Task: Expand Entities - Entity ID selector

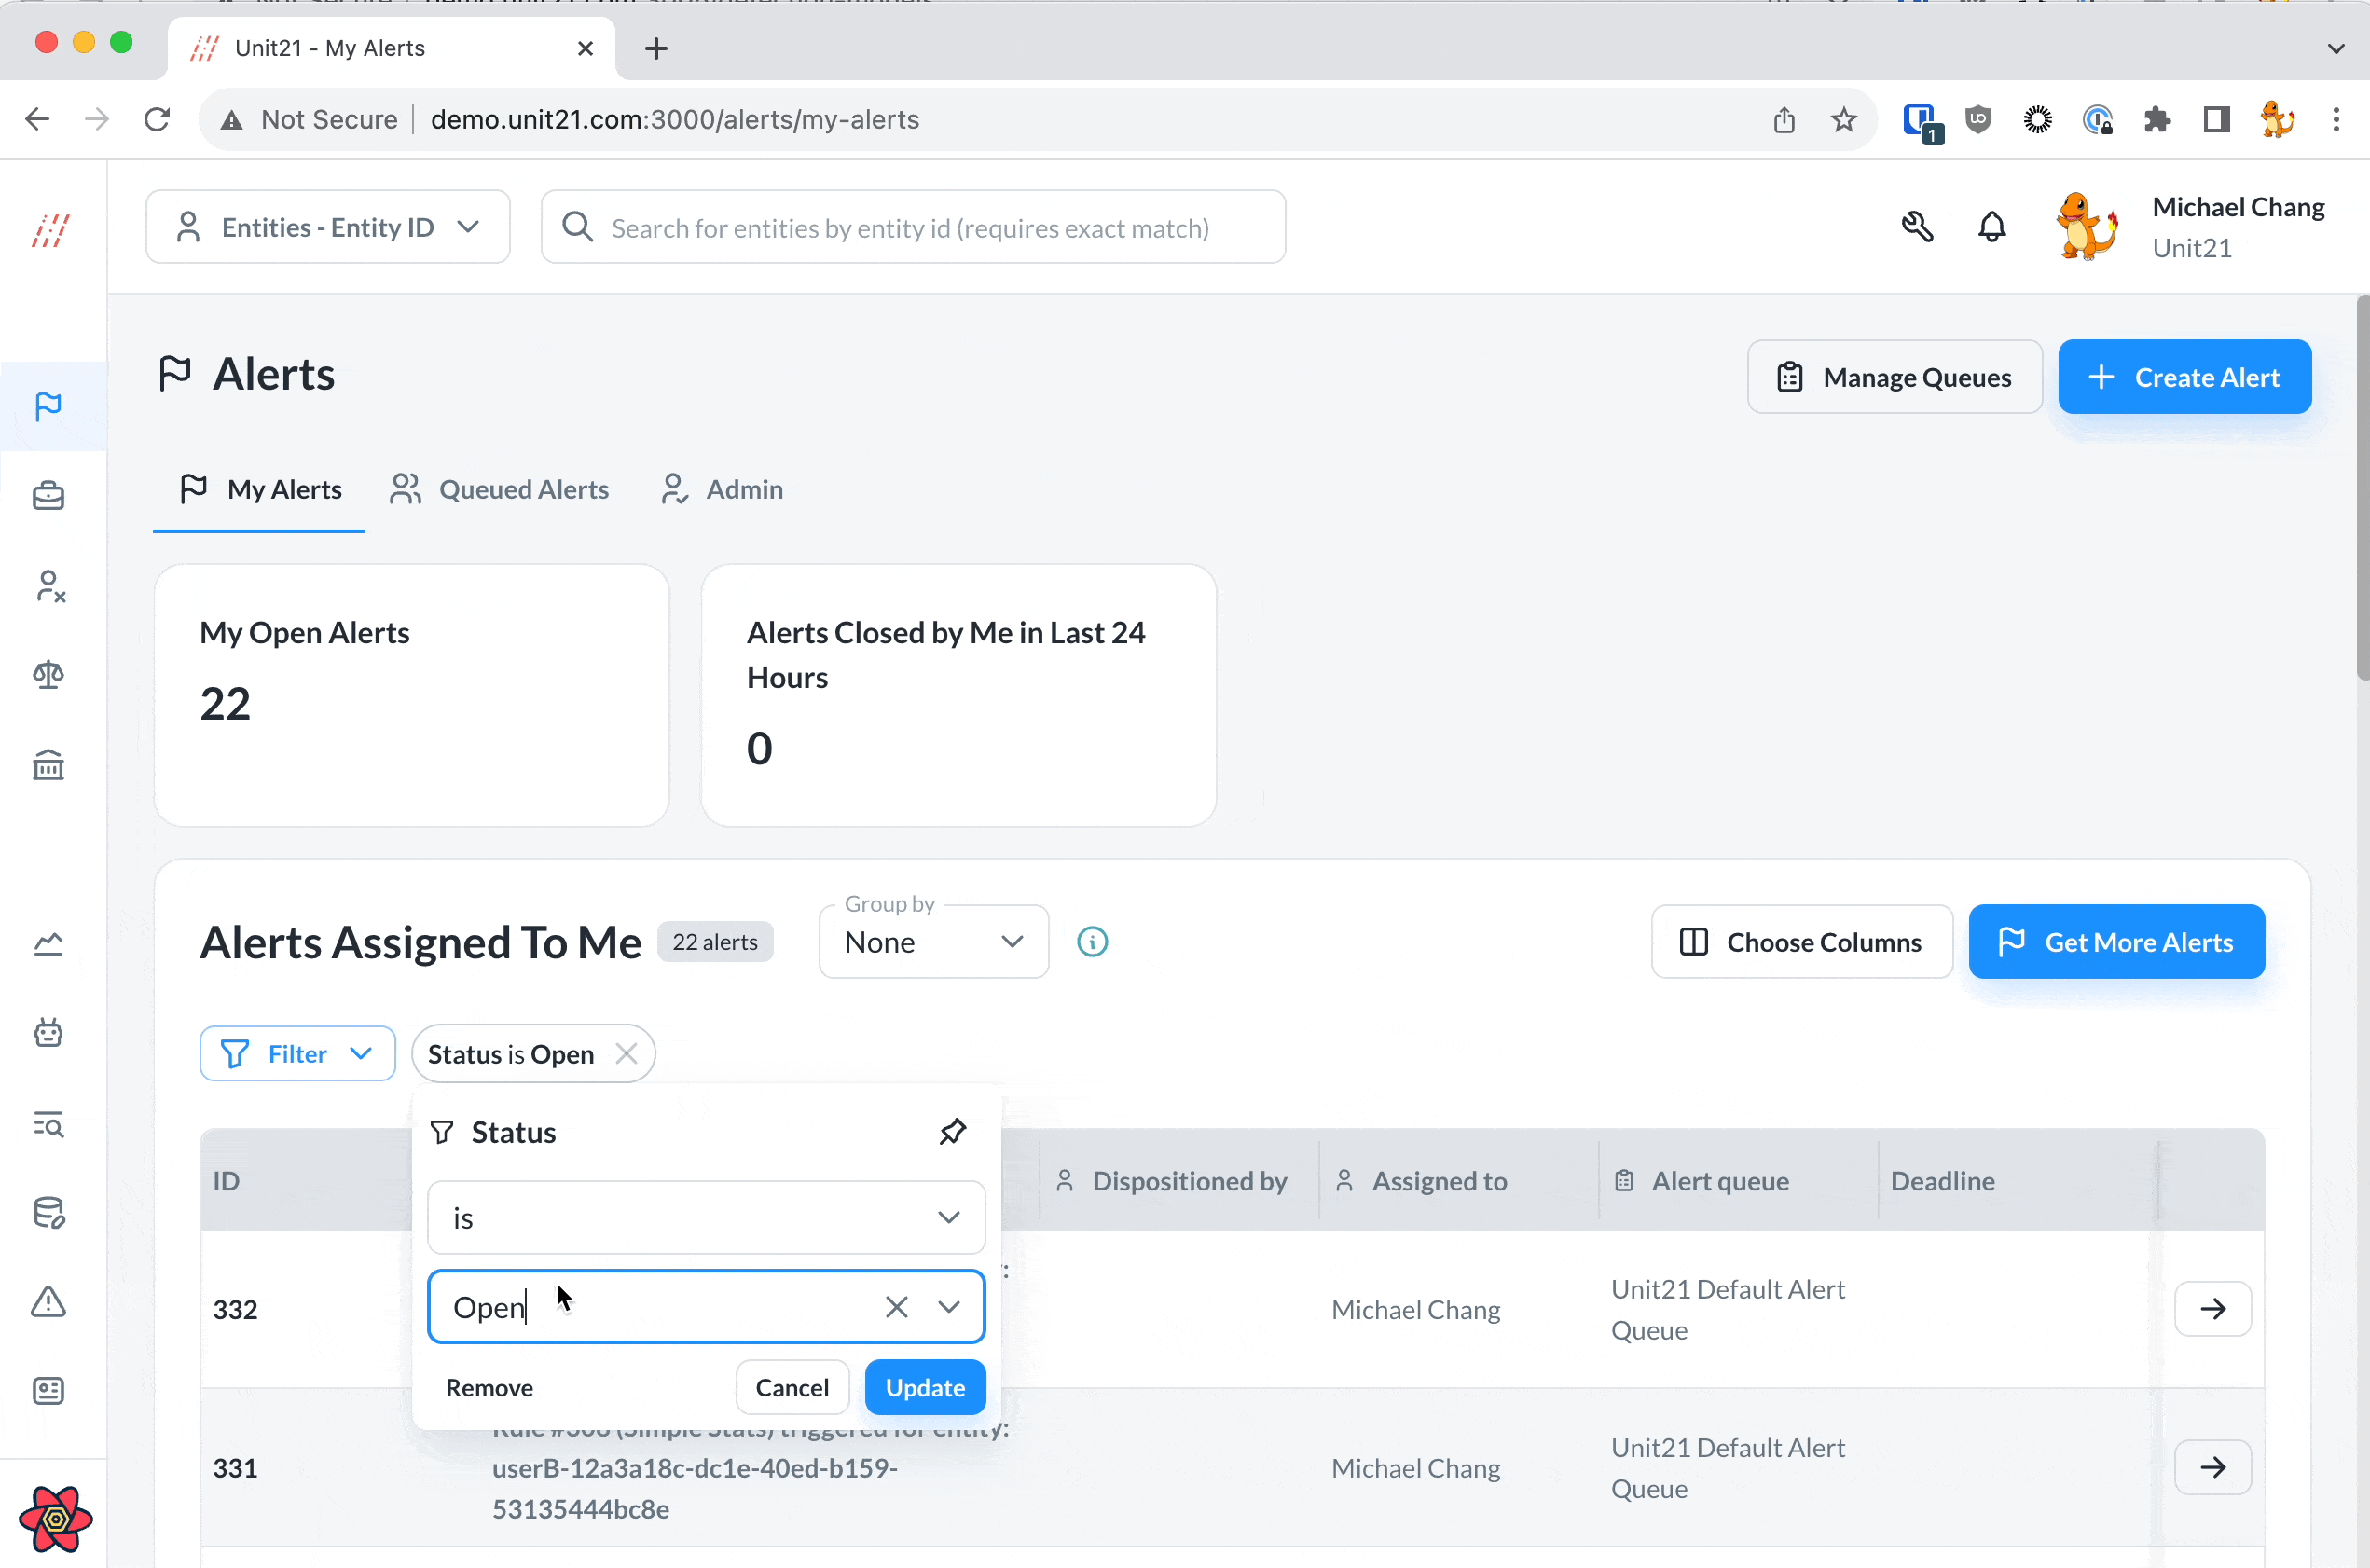Action: click(x=328, y=227)
